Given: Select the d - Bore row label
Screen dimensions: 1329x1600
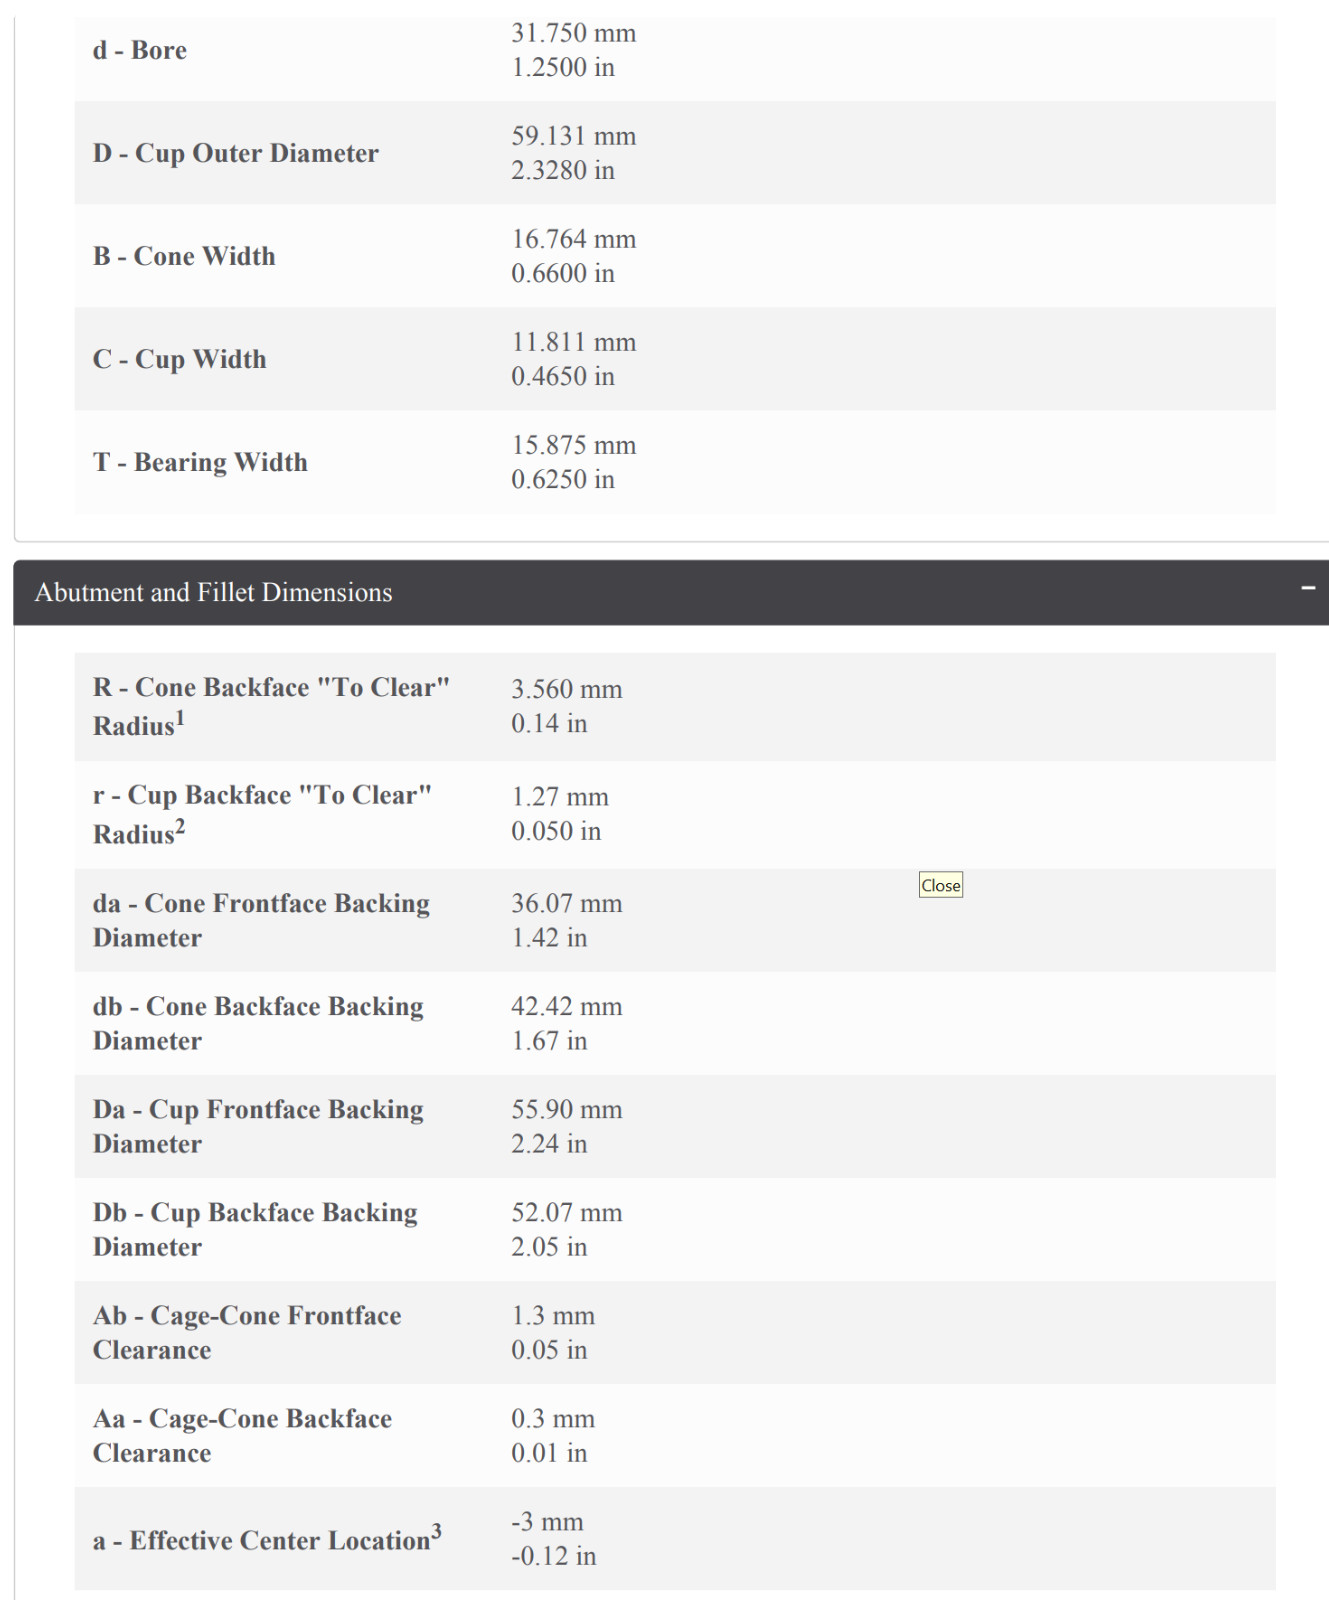Looking at the screenshot, I should 140,50.
